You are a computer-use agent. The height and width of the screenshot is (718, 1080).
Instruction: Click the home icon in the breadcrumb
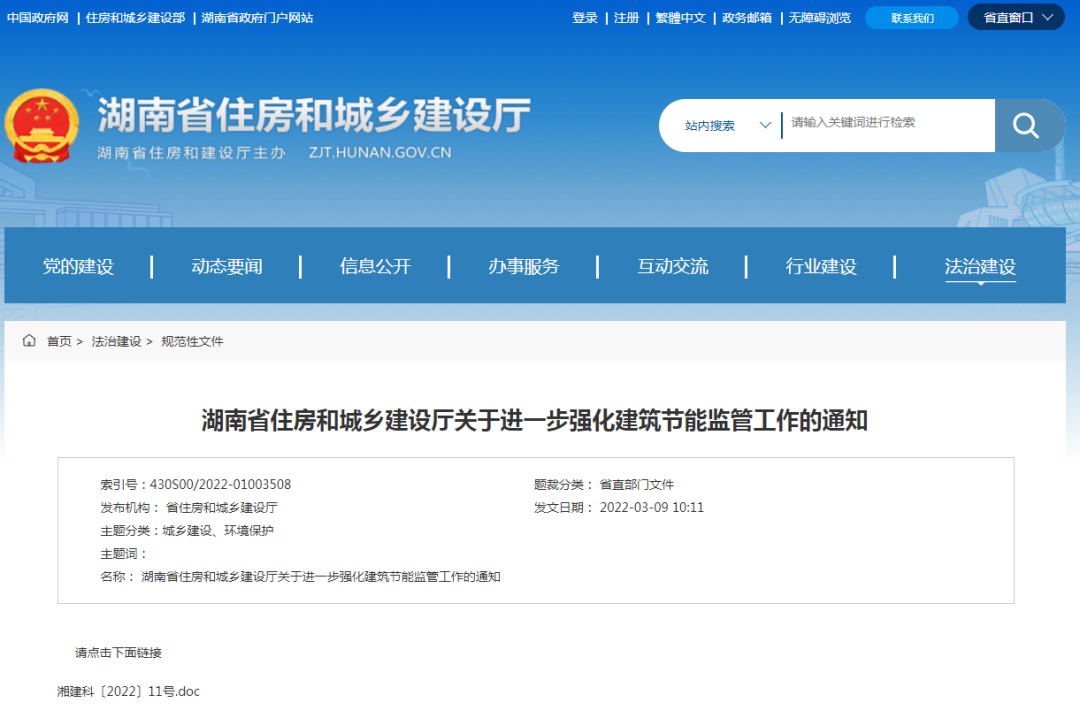coord(29,340)
